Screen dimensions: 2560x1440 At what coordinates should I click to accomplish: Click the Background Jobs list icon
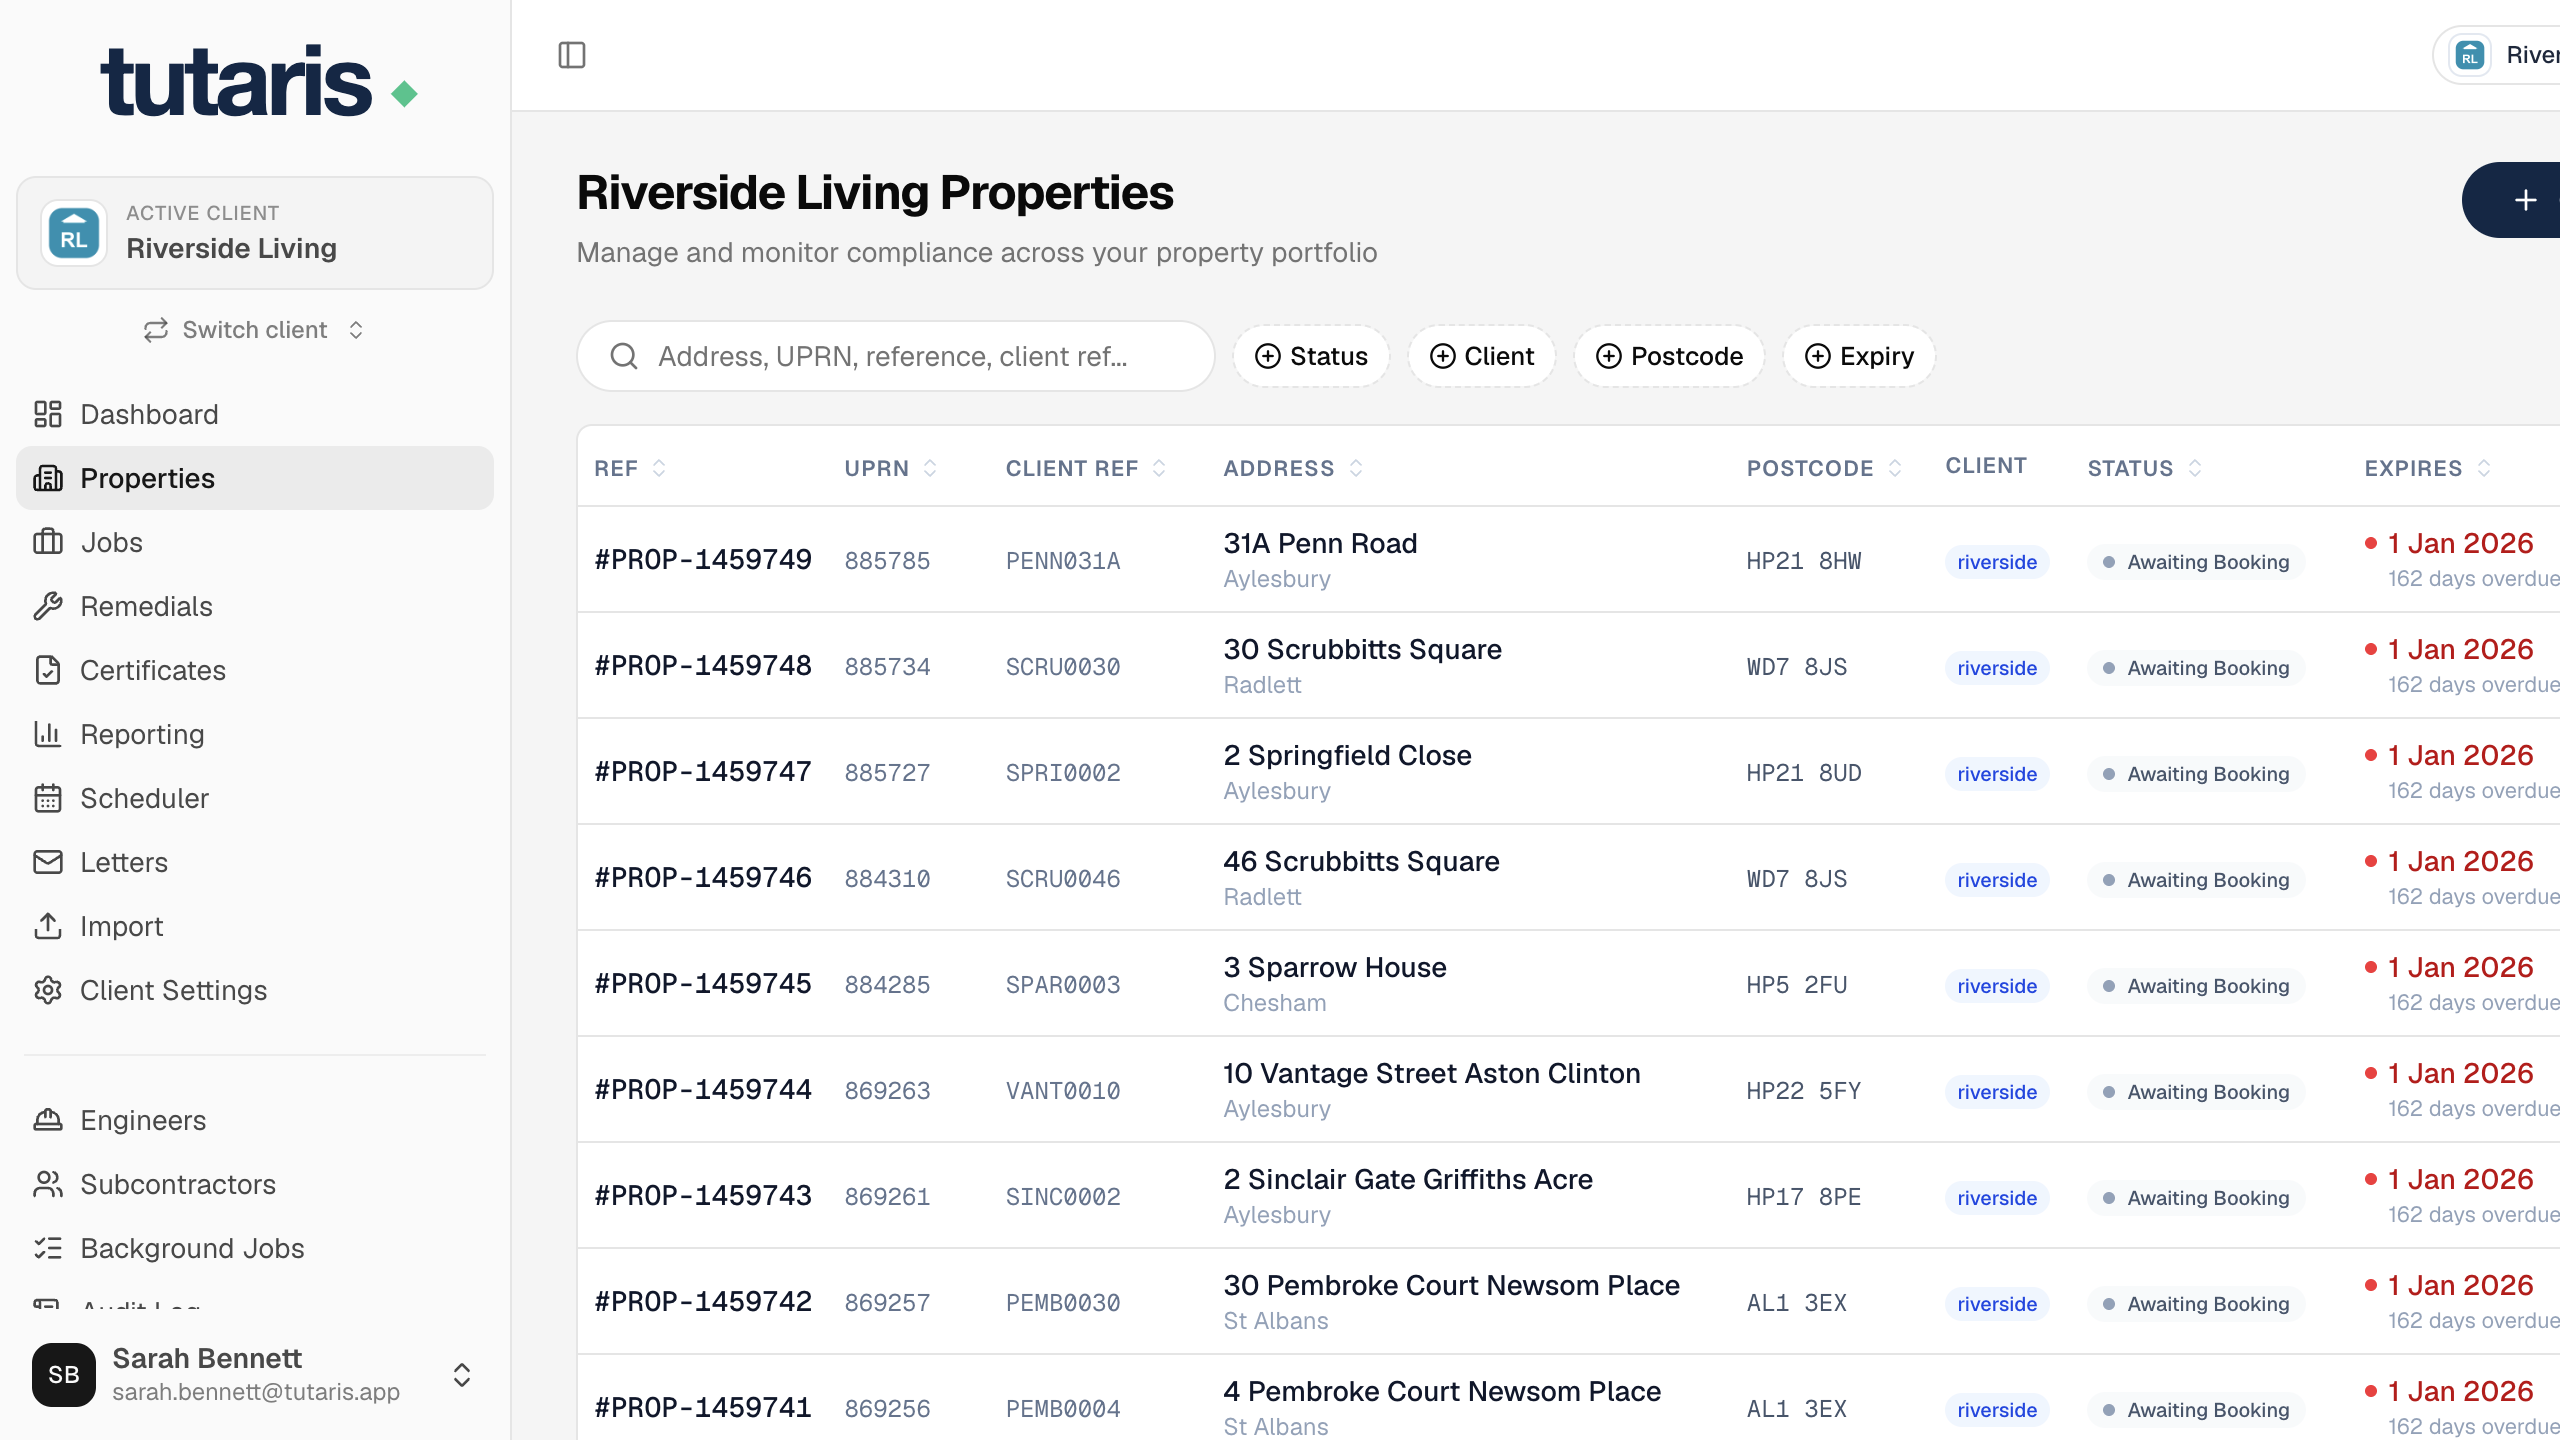click(48, 1248)
